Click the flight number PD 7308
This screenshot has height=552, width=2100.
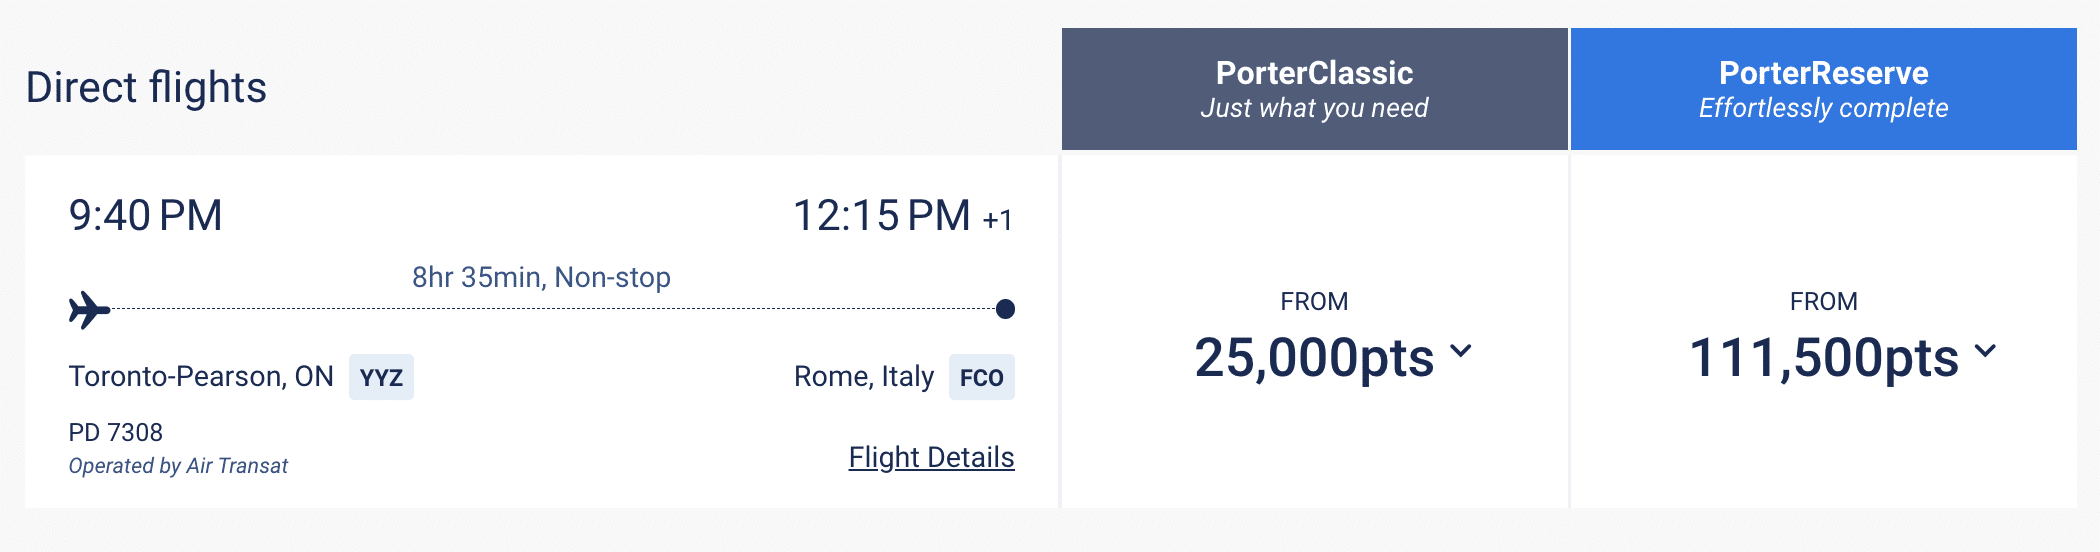115,432
